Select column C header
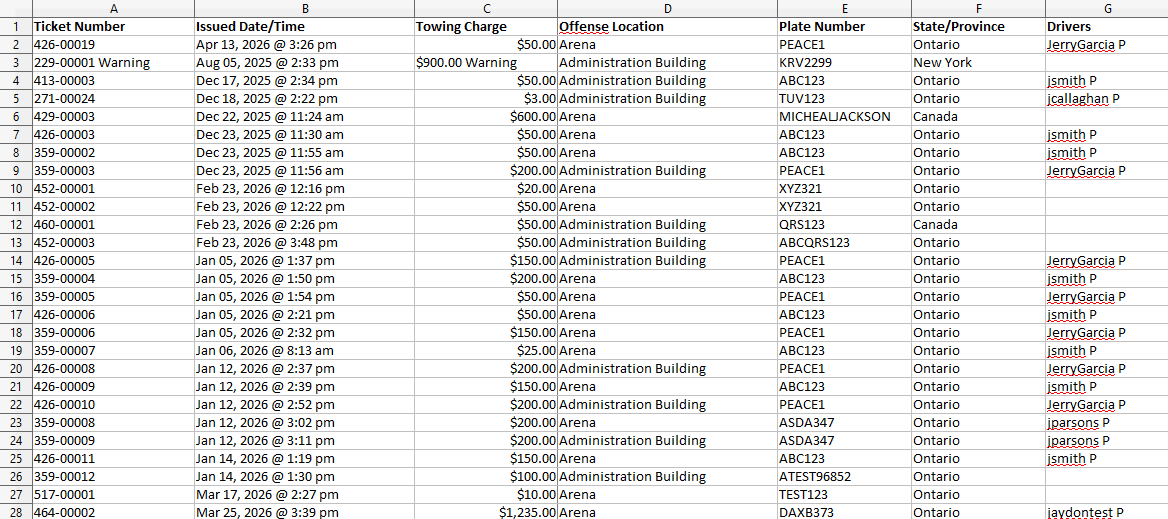 click(486, 8)
